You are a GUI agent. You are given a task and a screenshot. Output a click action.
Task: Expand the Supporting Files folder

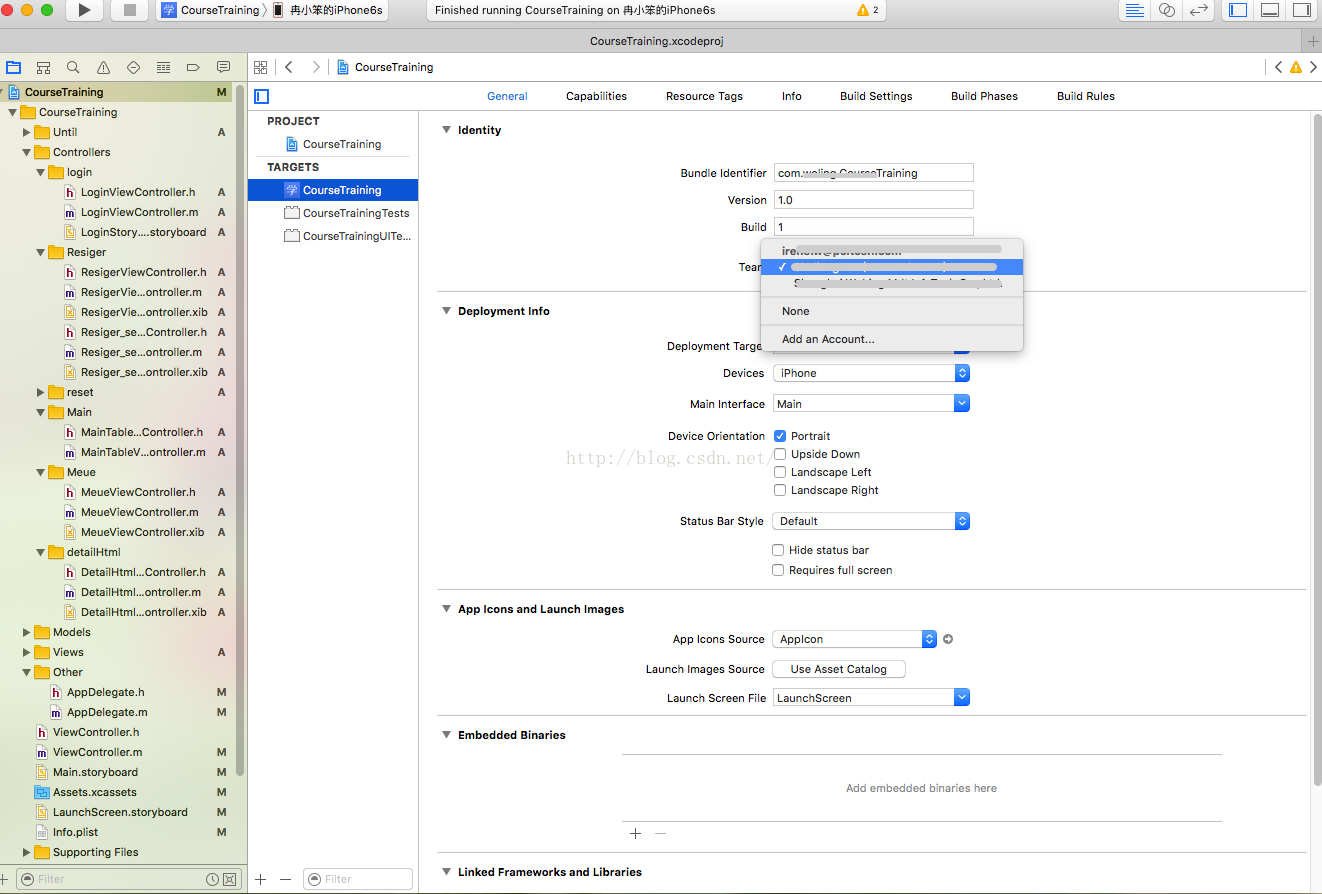click(27, 852)
